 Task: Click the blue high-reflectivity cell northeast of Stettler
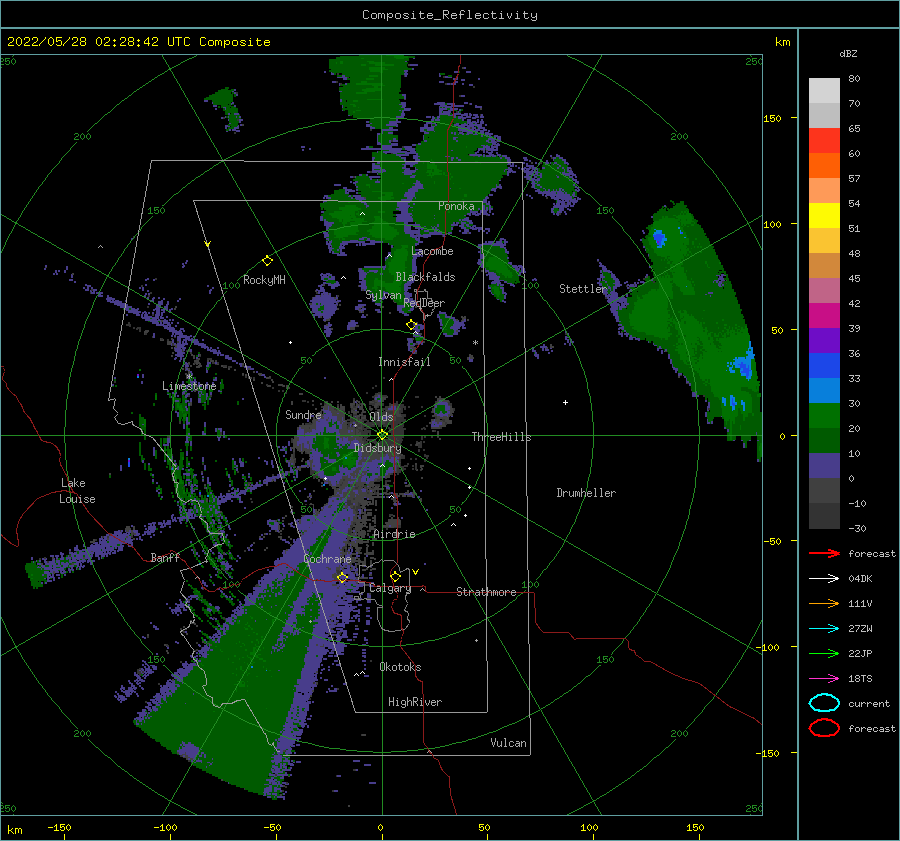[659, 237]
